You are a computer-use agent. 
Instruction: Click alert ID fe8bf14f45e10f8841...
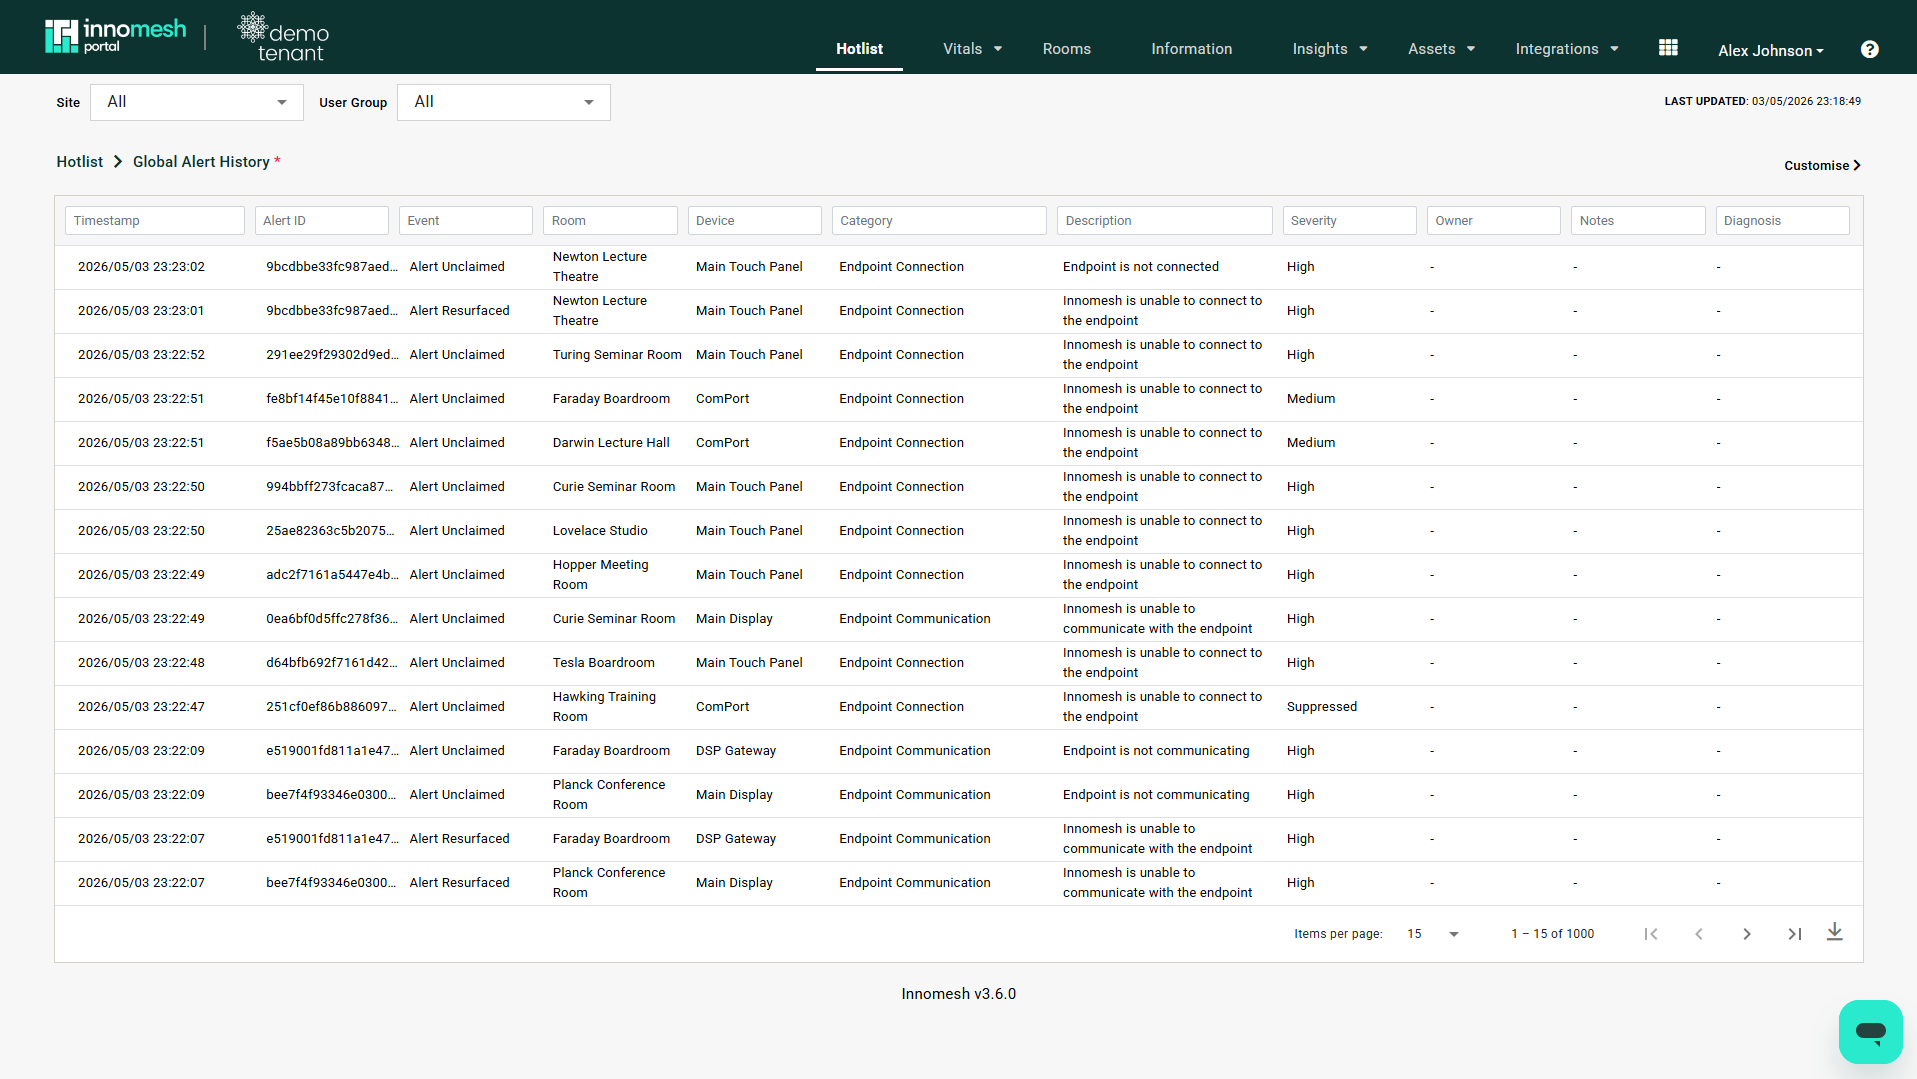[x=332, y=399]
